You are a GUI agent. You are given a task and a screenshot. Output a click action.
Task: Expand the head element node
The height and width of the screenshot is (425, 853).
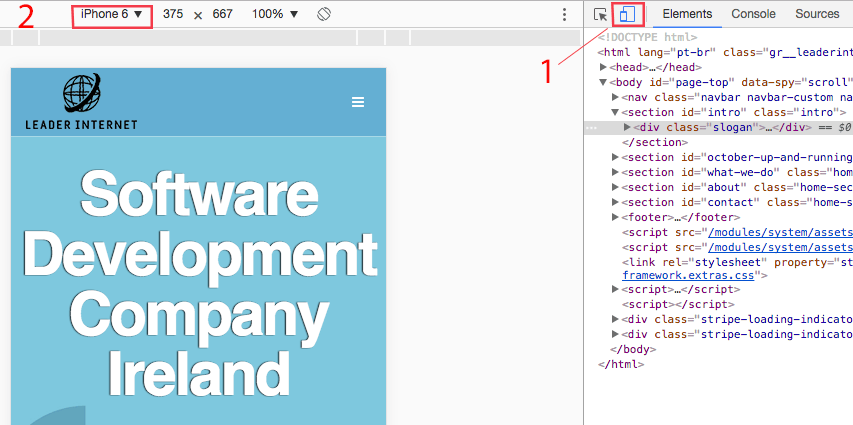coord(603,67)
